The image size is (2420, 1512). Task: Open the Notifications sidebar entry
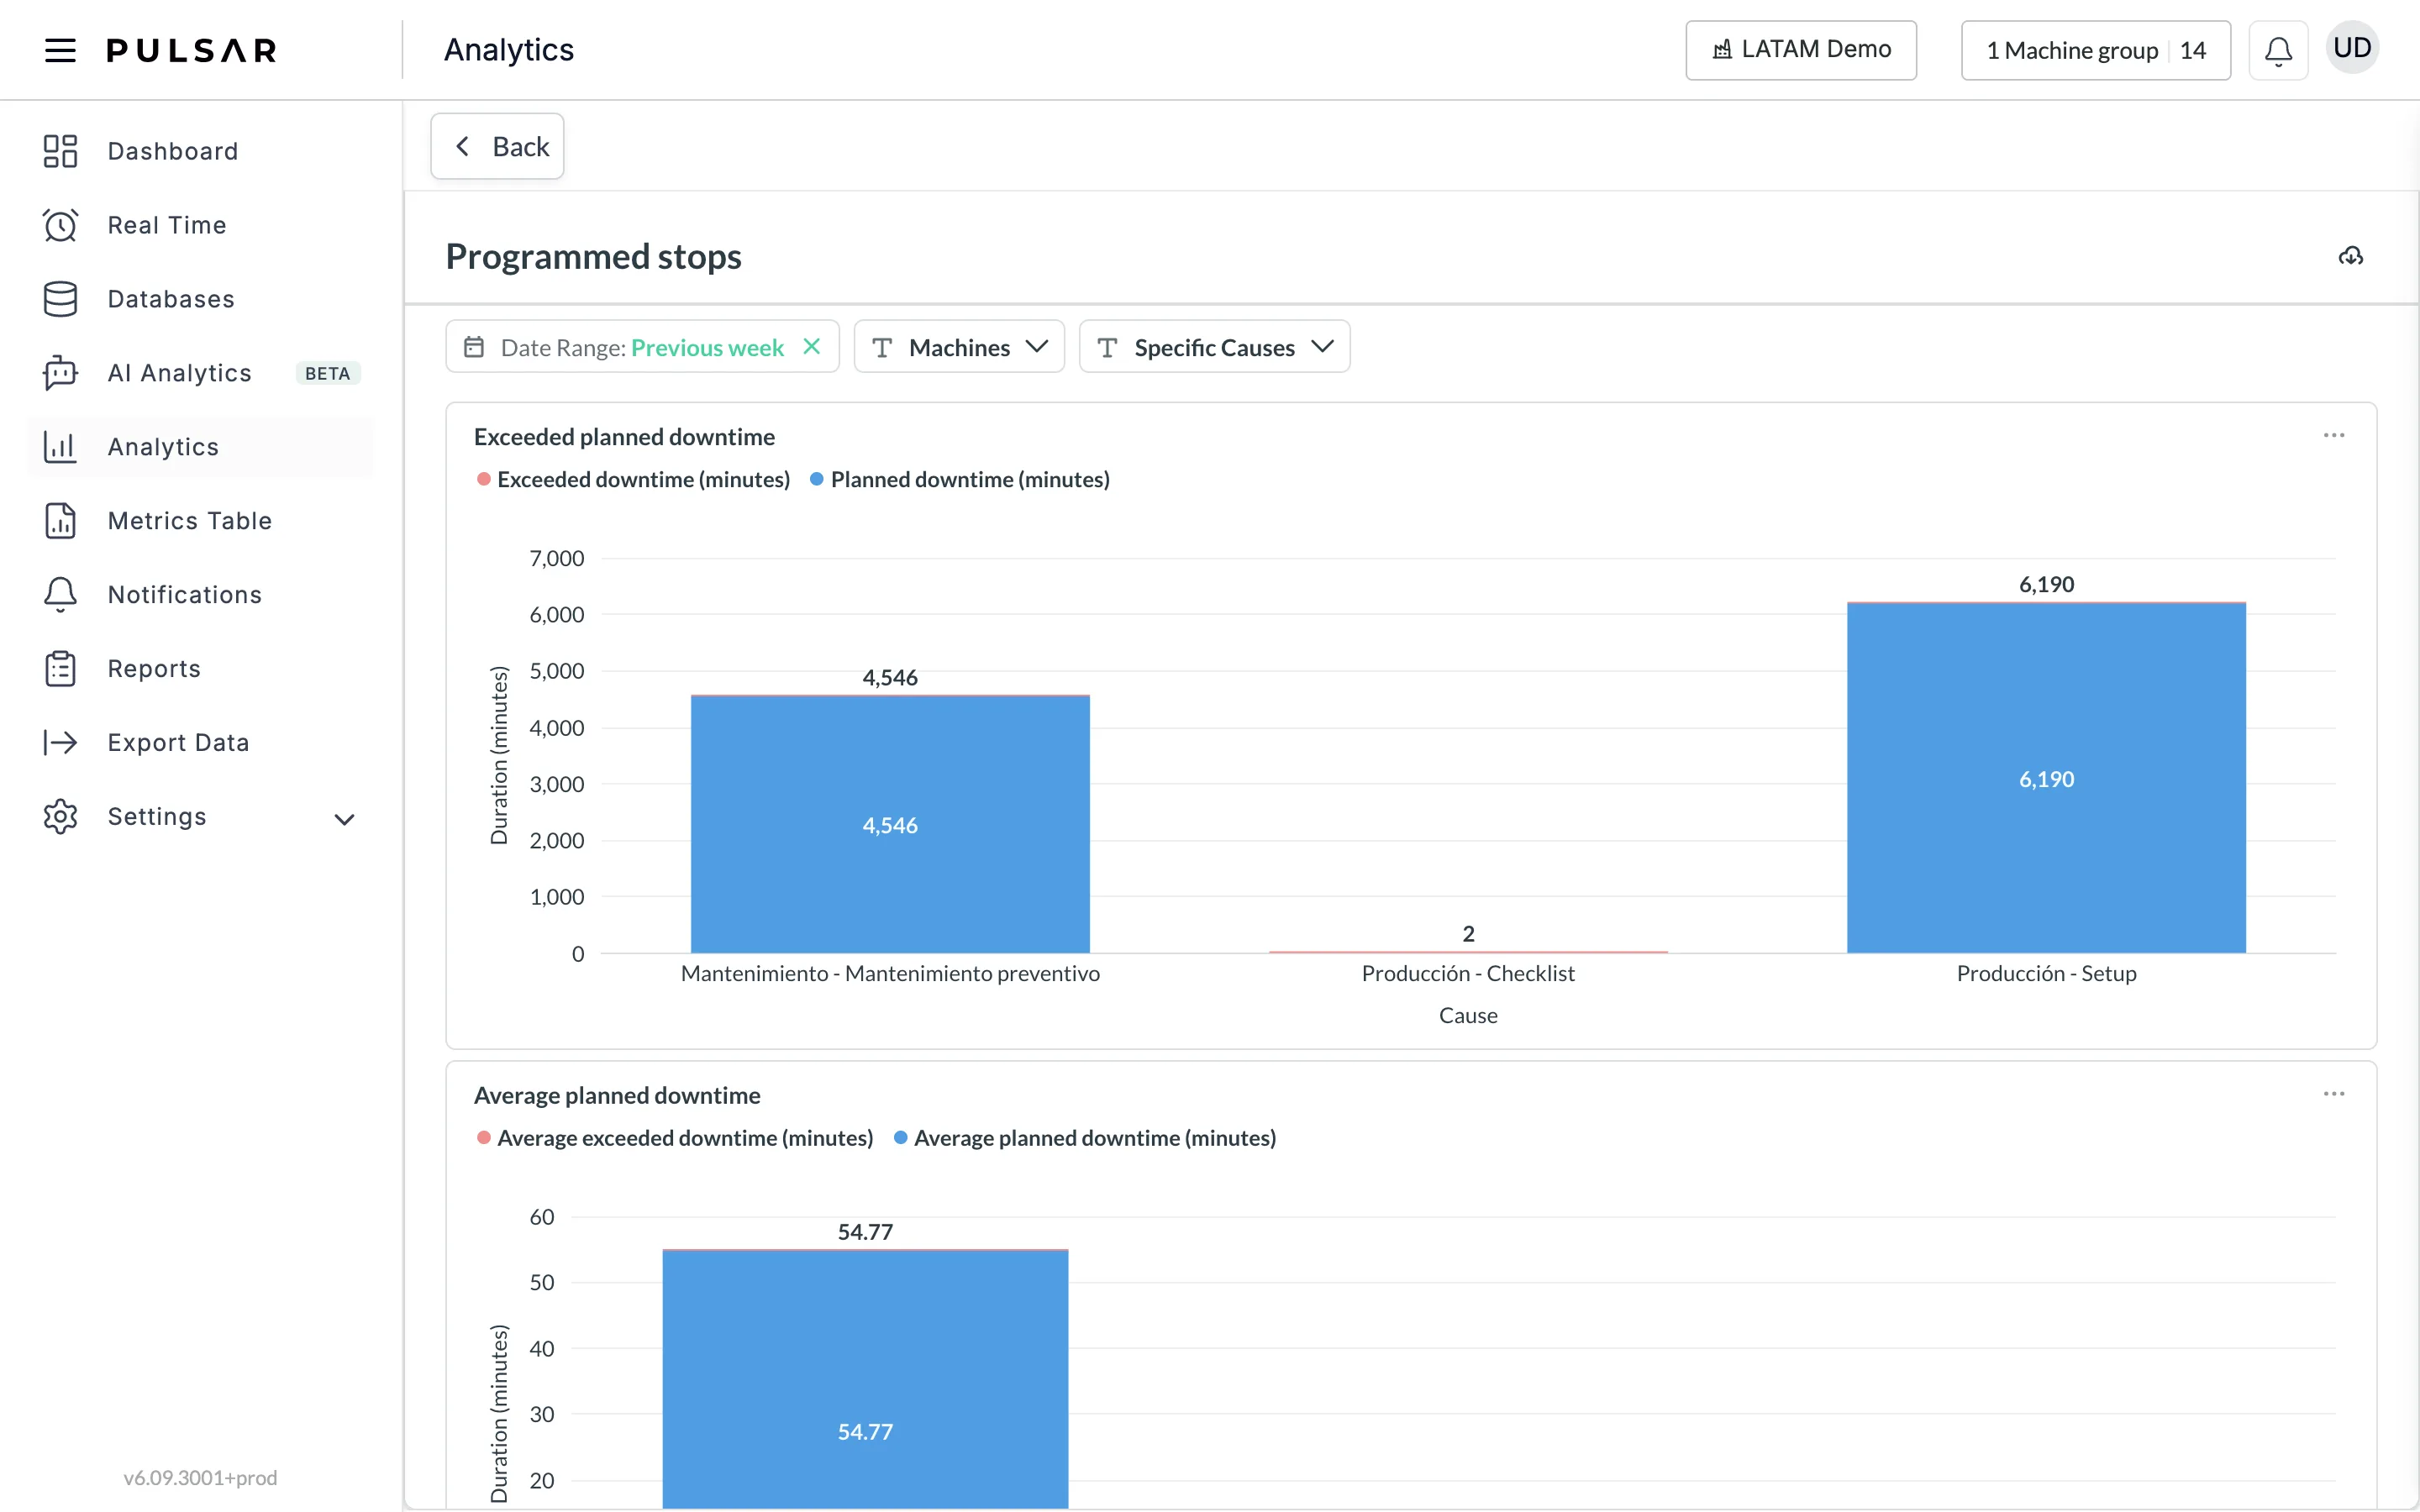(x=200, y=595)
